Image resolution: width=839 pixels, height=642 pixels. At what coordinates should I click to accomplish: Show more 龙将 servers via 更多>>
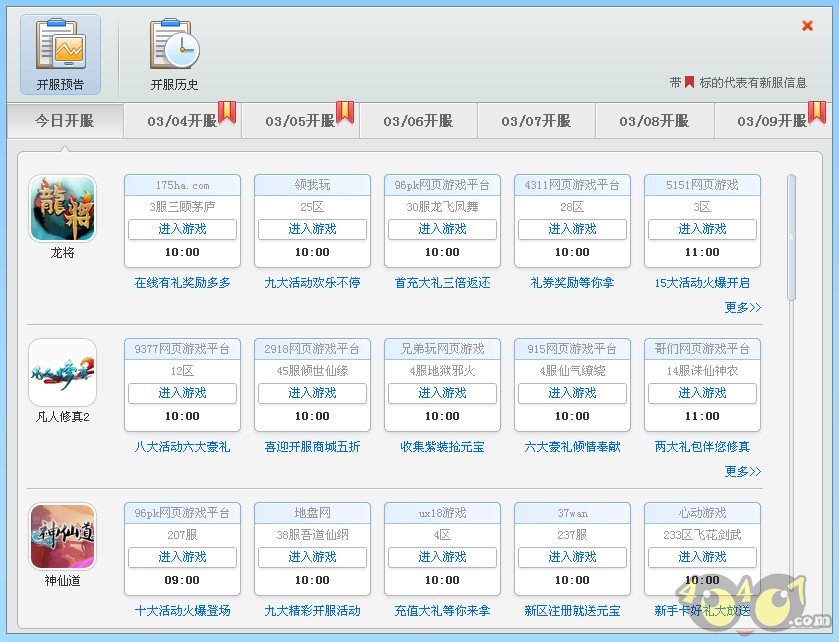coord(743,308)
